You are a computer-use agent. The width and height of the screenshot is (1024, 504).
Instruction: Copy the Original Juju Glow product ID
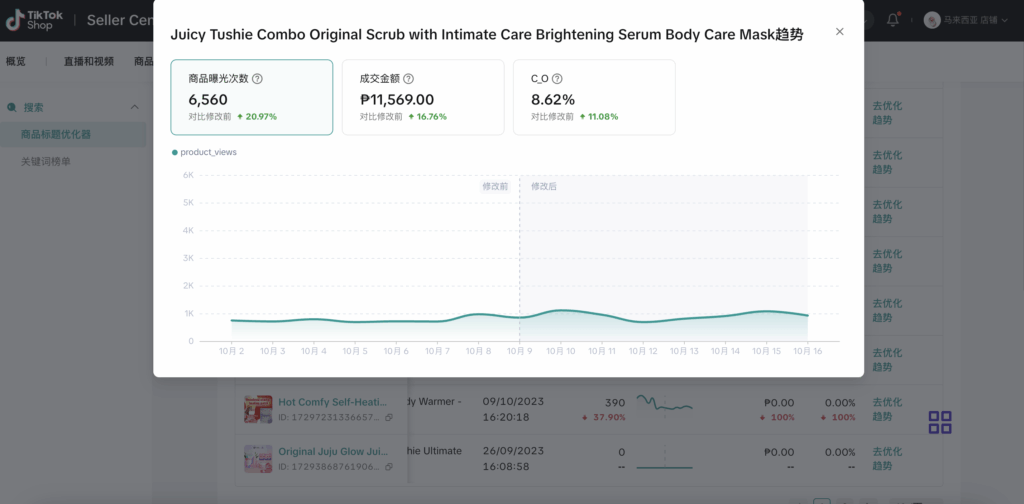click(x=389, y=467)
